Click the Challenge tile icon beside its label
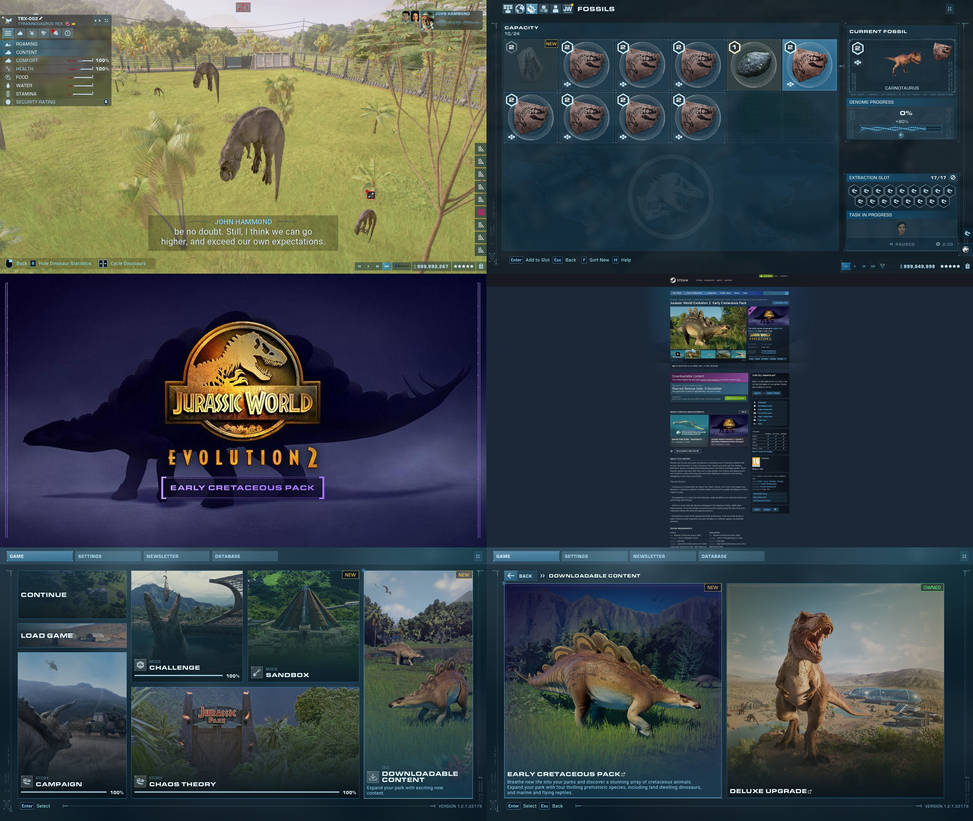Screen dimensions: 973x821 140,665
